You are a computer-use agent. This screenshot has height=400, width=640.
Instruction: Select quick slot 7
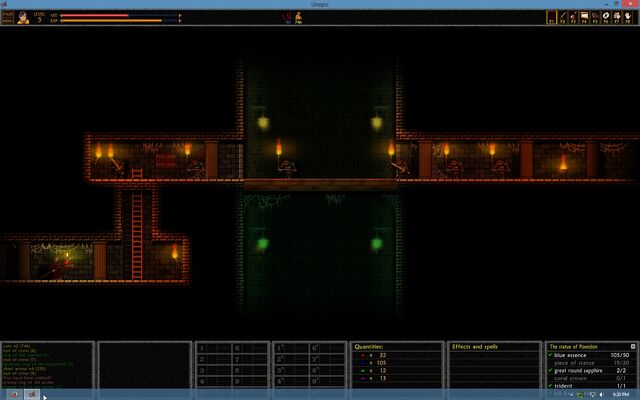[250, 359]
